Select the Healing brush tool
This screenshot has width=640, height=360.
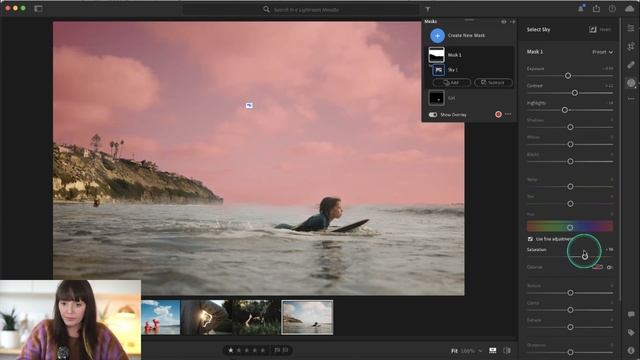pos(631,64)
